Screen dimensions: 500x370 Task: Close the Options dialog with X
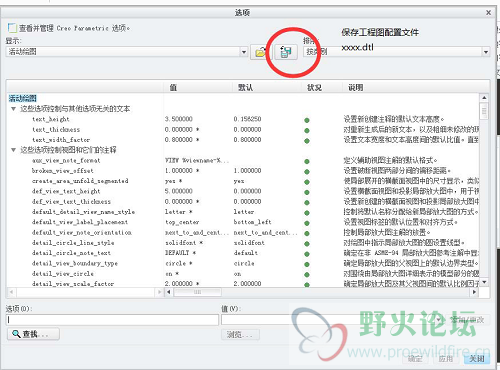point(488,13)
